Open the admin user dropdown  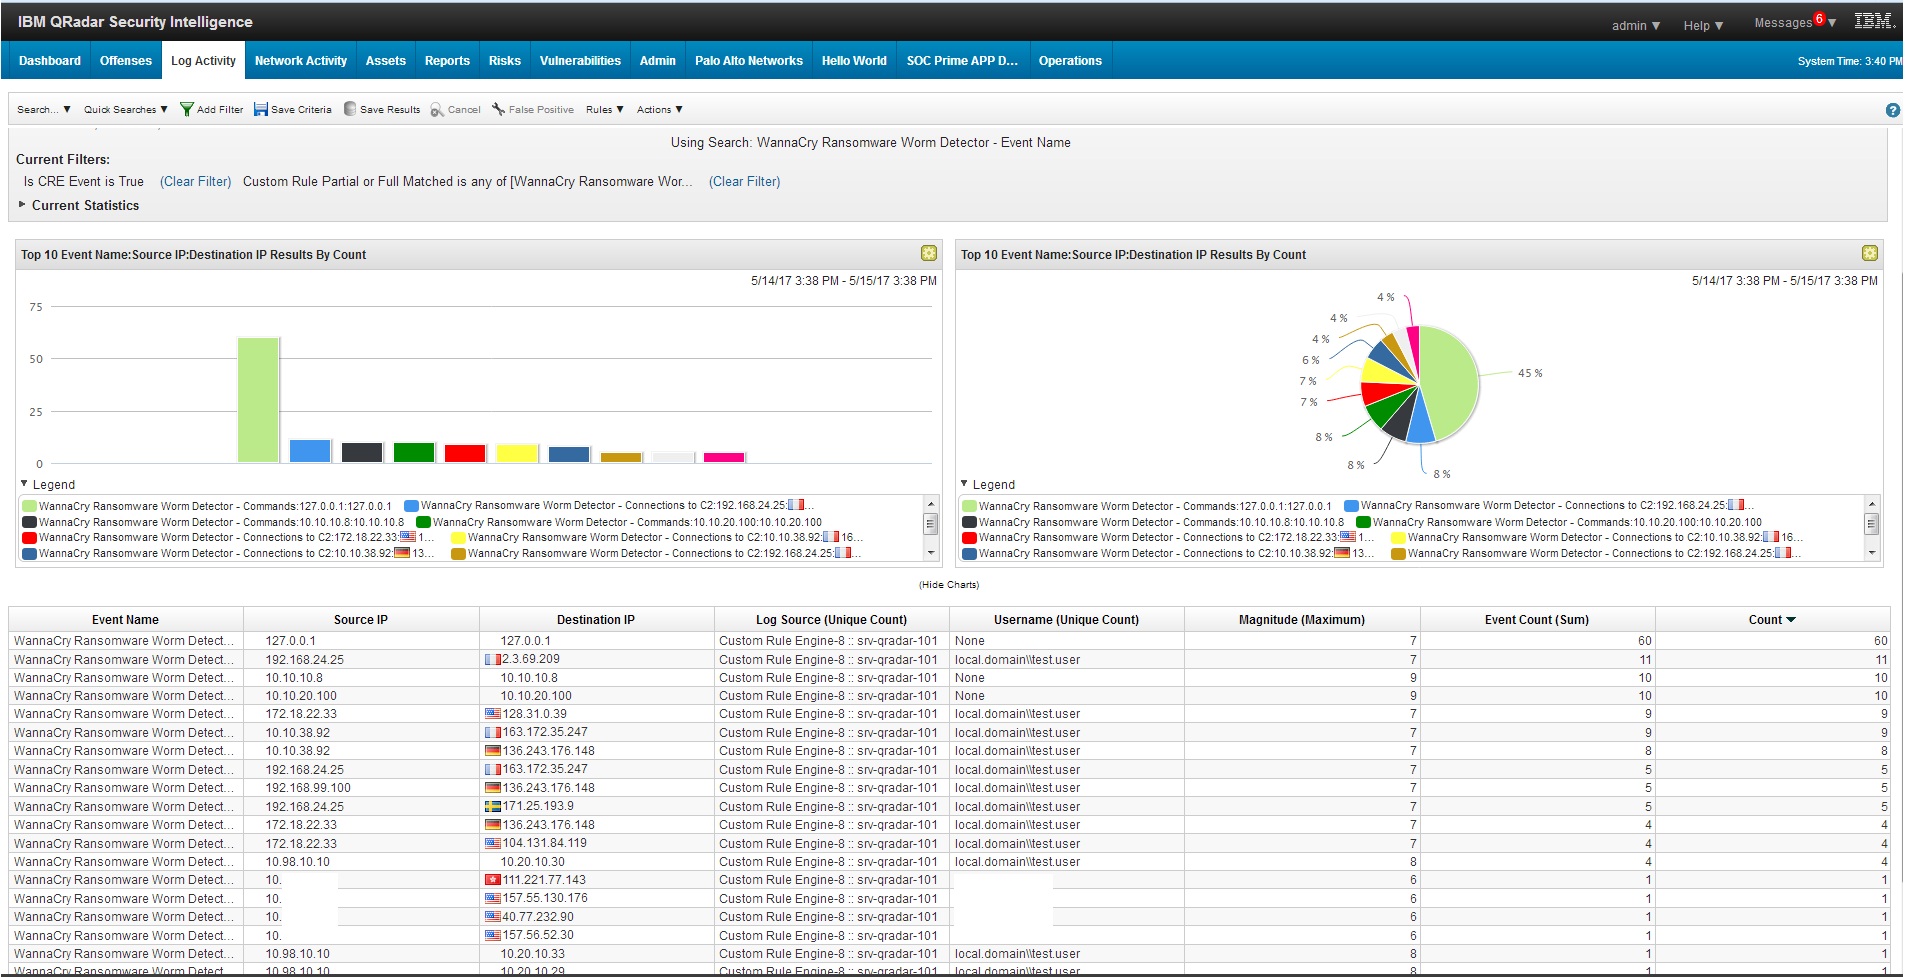pos(1635,25)
